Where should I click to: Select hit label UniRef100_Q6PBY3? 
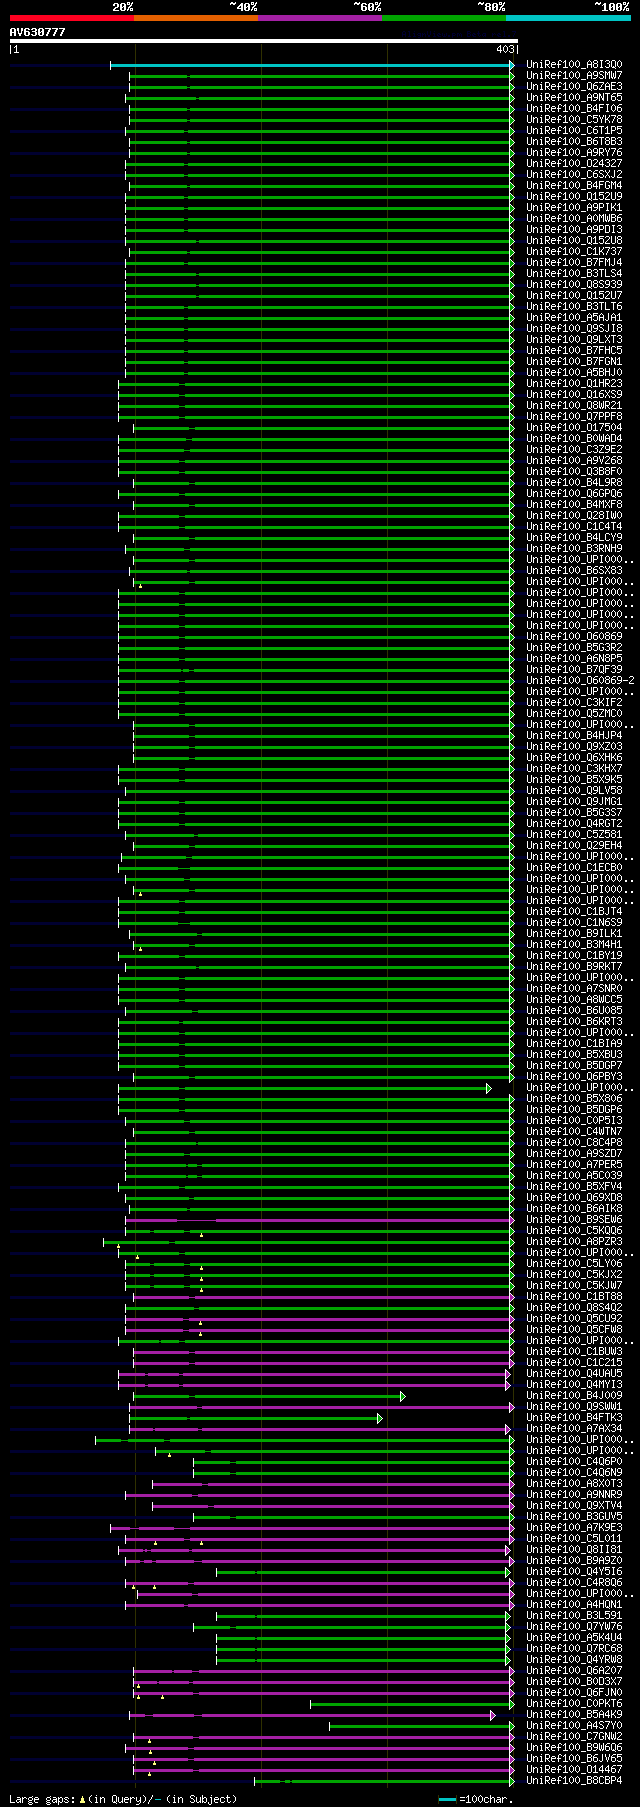point(574,1077)
